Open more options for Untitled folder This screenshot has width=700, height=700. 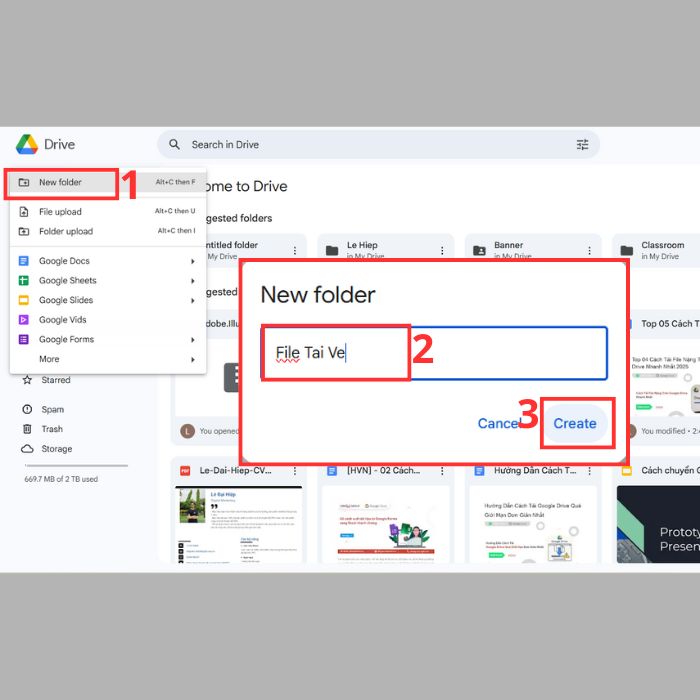(x=295, y=250)
